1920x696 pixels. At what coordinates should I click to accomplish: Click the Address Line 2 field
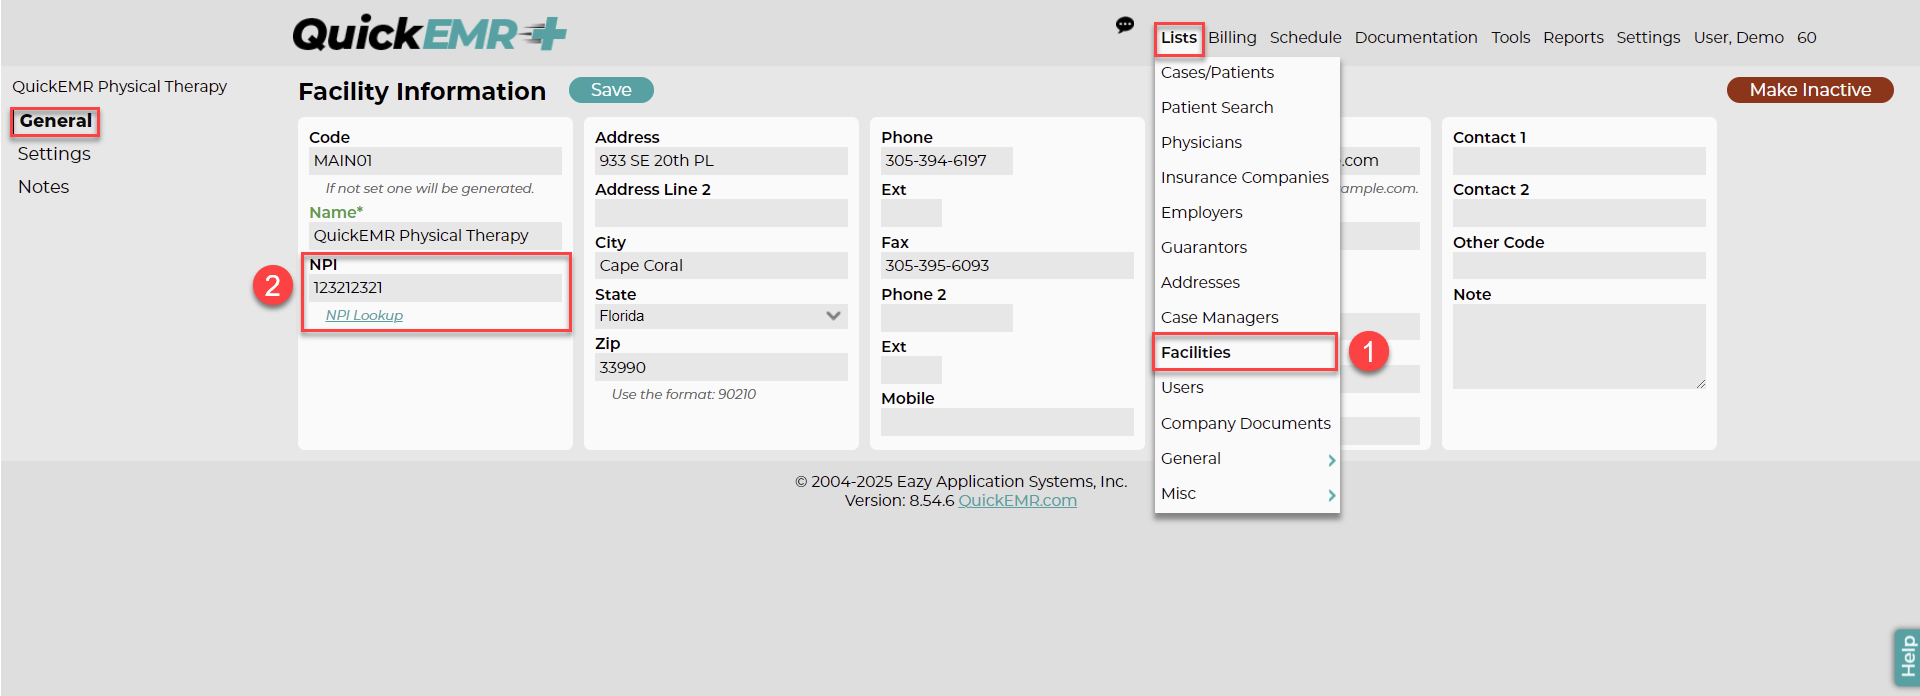pos(721,213)
